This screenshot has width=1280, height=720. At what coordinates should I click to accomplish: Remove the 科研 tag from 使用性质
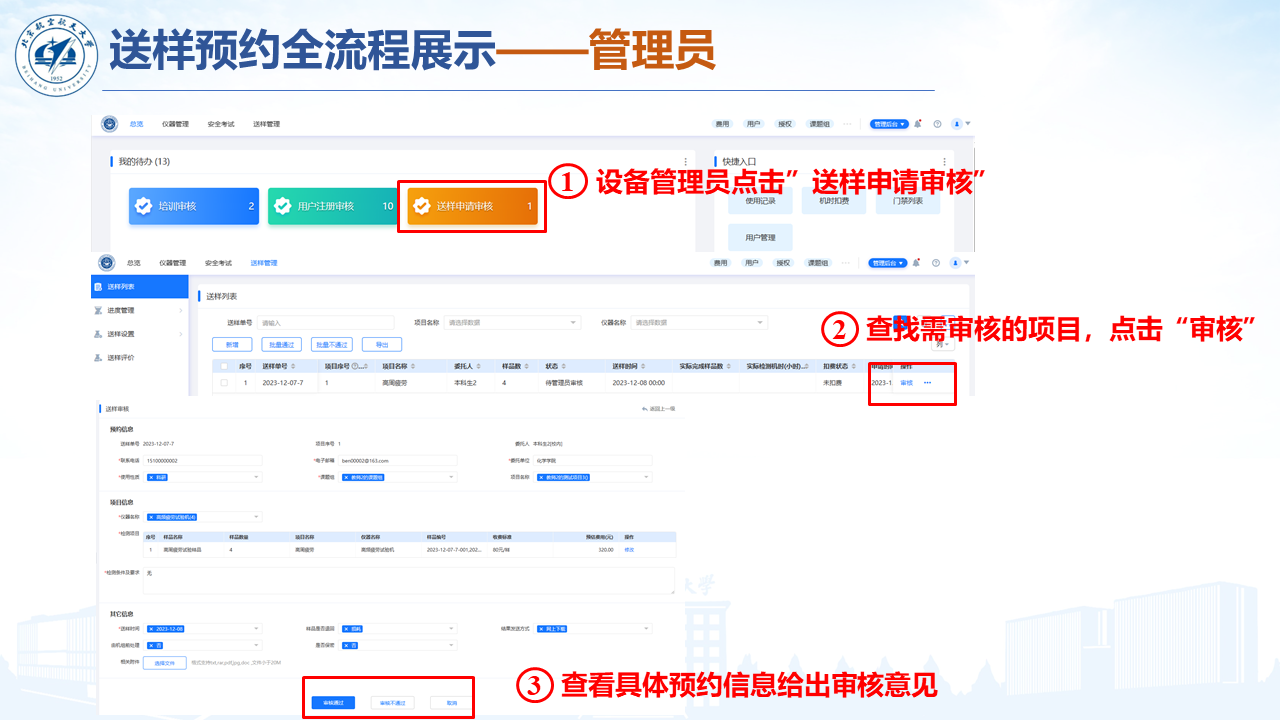click(151, 477)
